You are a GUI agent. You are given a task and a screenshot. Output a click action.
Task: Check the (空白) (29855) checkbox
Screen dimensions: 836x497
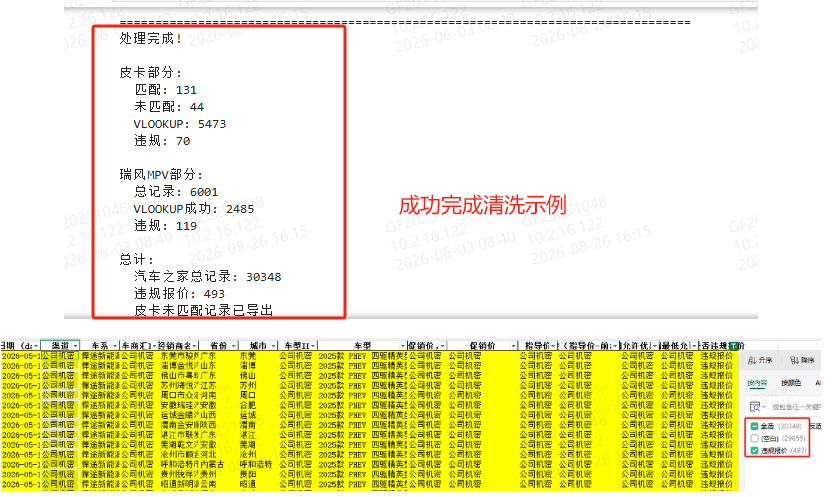(754, 438)
